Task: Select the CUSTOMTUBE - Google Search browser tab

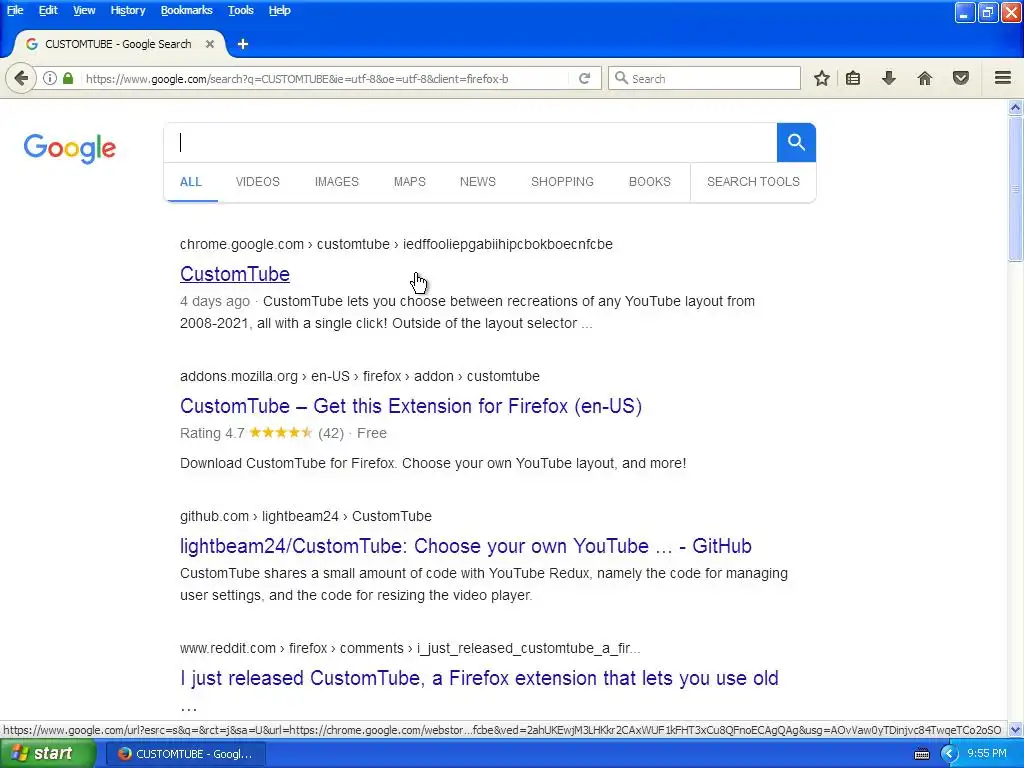Action: pyautogui.click(x=119, y=44)
